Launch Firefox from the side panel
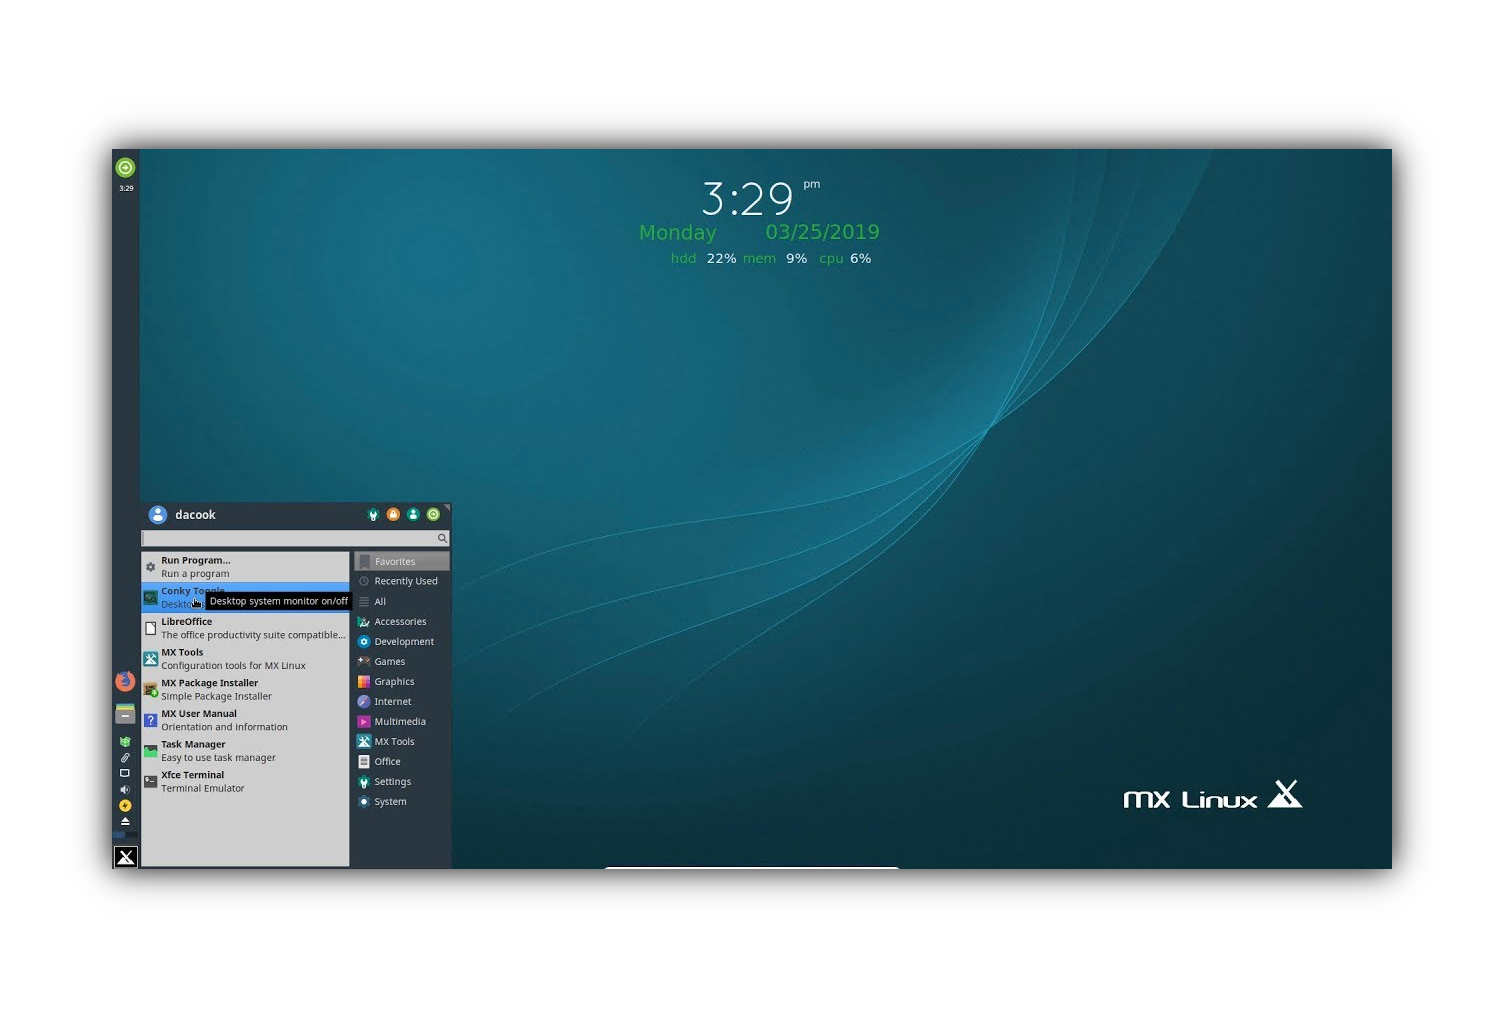This screenshot has height=1018, width=1504. (x=125, y=682)
